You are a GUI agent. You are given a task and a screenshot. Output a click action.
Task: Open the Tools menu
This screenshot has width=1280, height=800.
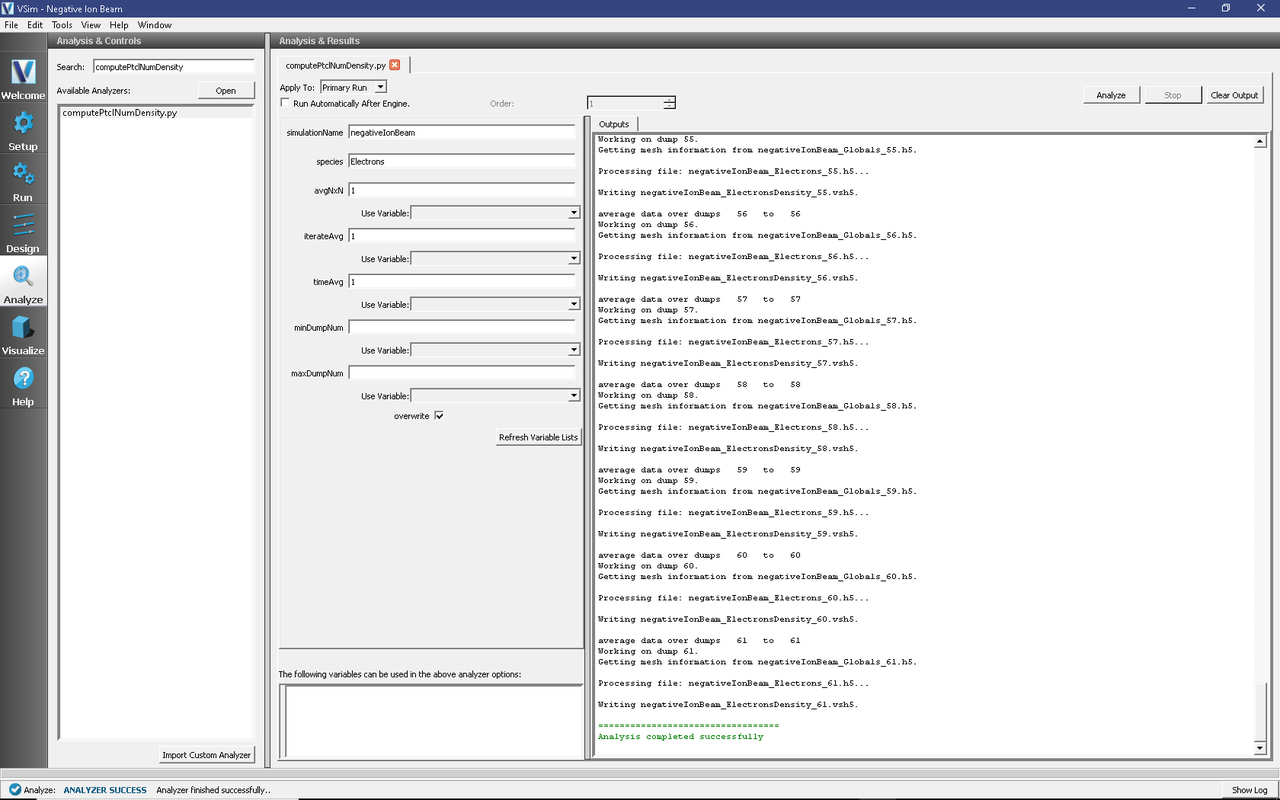62,25
